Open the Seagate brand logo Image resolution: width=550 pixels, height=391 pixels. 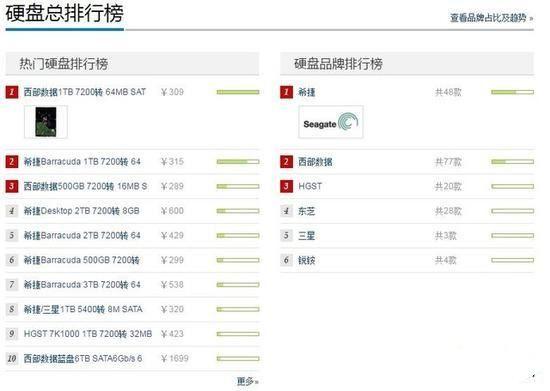(331, 122)
